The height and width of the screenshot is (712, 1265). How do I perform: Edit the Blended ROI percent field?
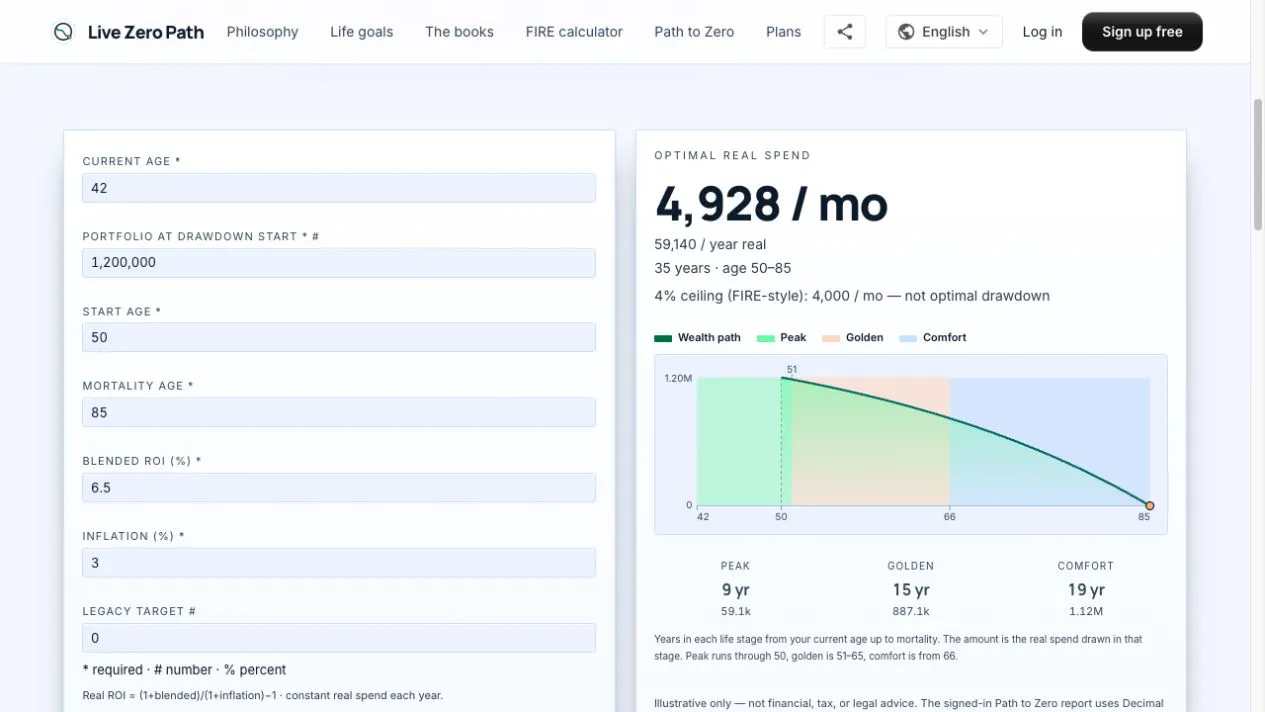pyautogui.click(x=339, y=488)
